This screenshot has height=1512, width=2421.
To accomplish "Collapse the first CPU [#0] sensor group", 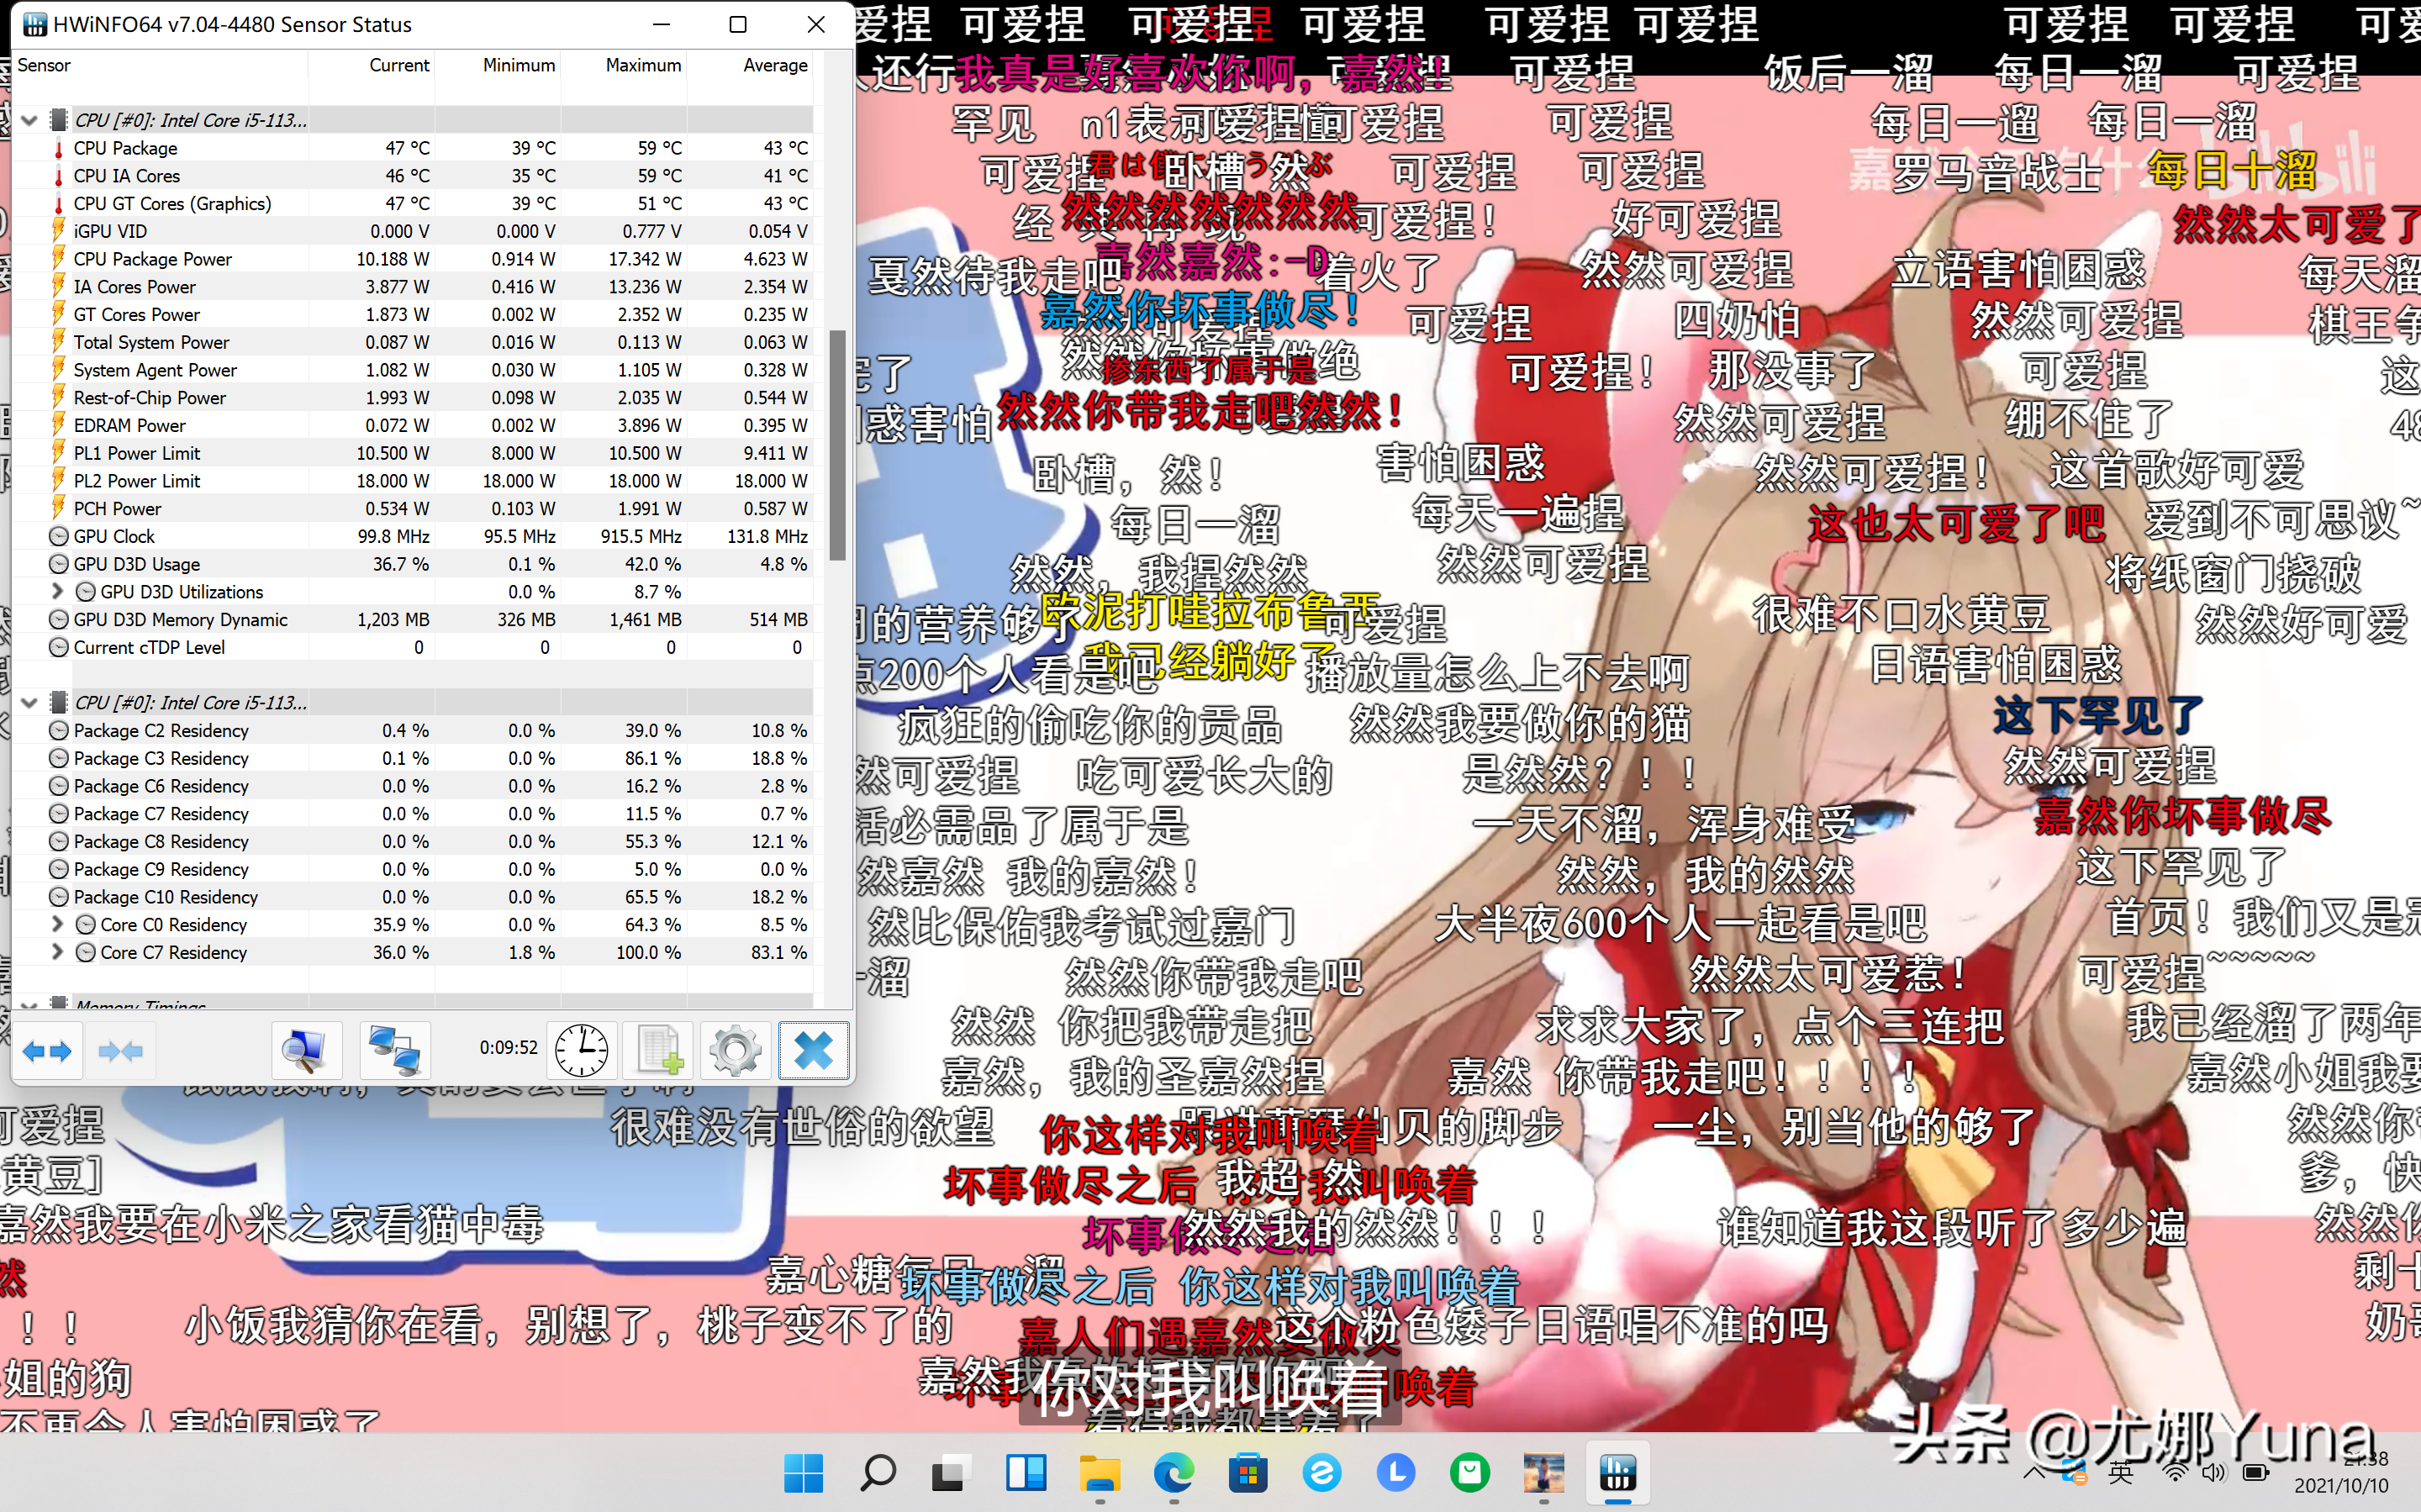I will (x=29, y=120).
